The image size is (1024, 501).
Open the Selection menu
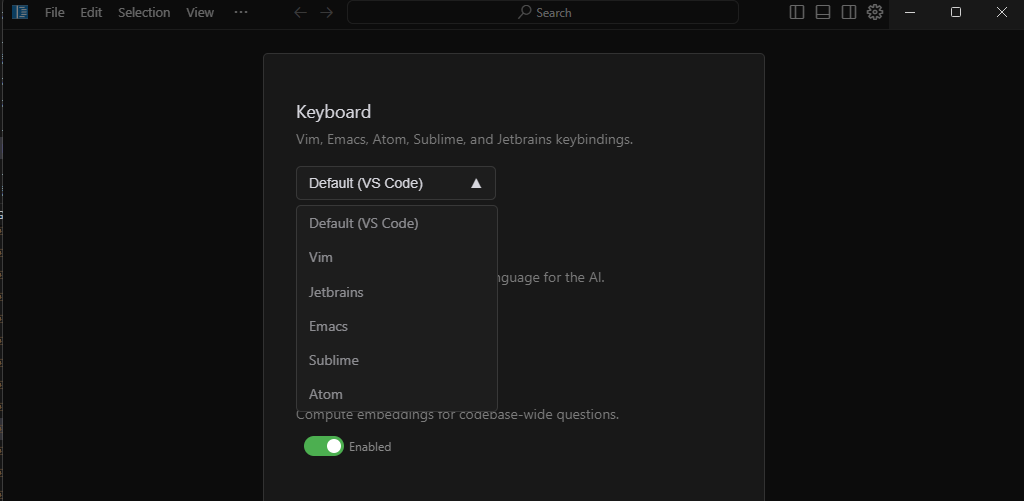[x=144, y=12]
